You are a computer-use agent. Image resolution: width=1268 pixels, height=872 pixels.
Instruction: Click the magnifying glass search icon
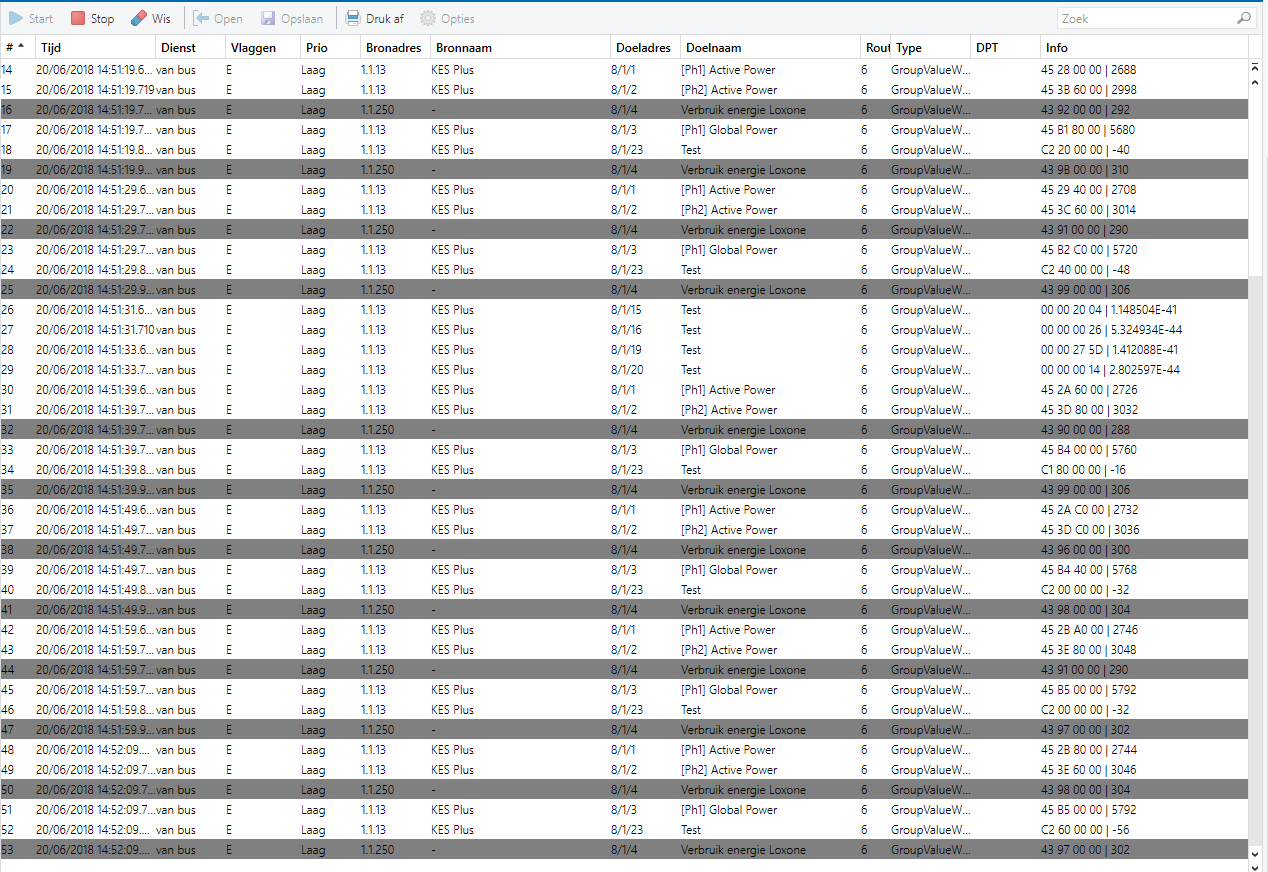pyautogui.click(x=1244, y=18)
